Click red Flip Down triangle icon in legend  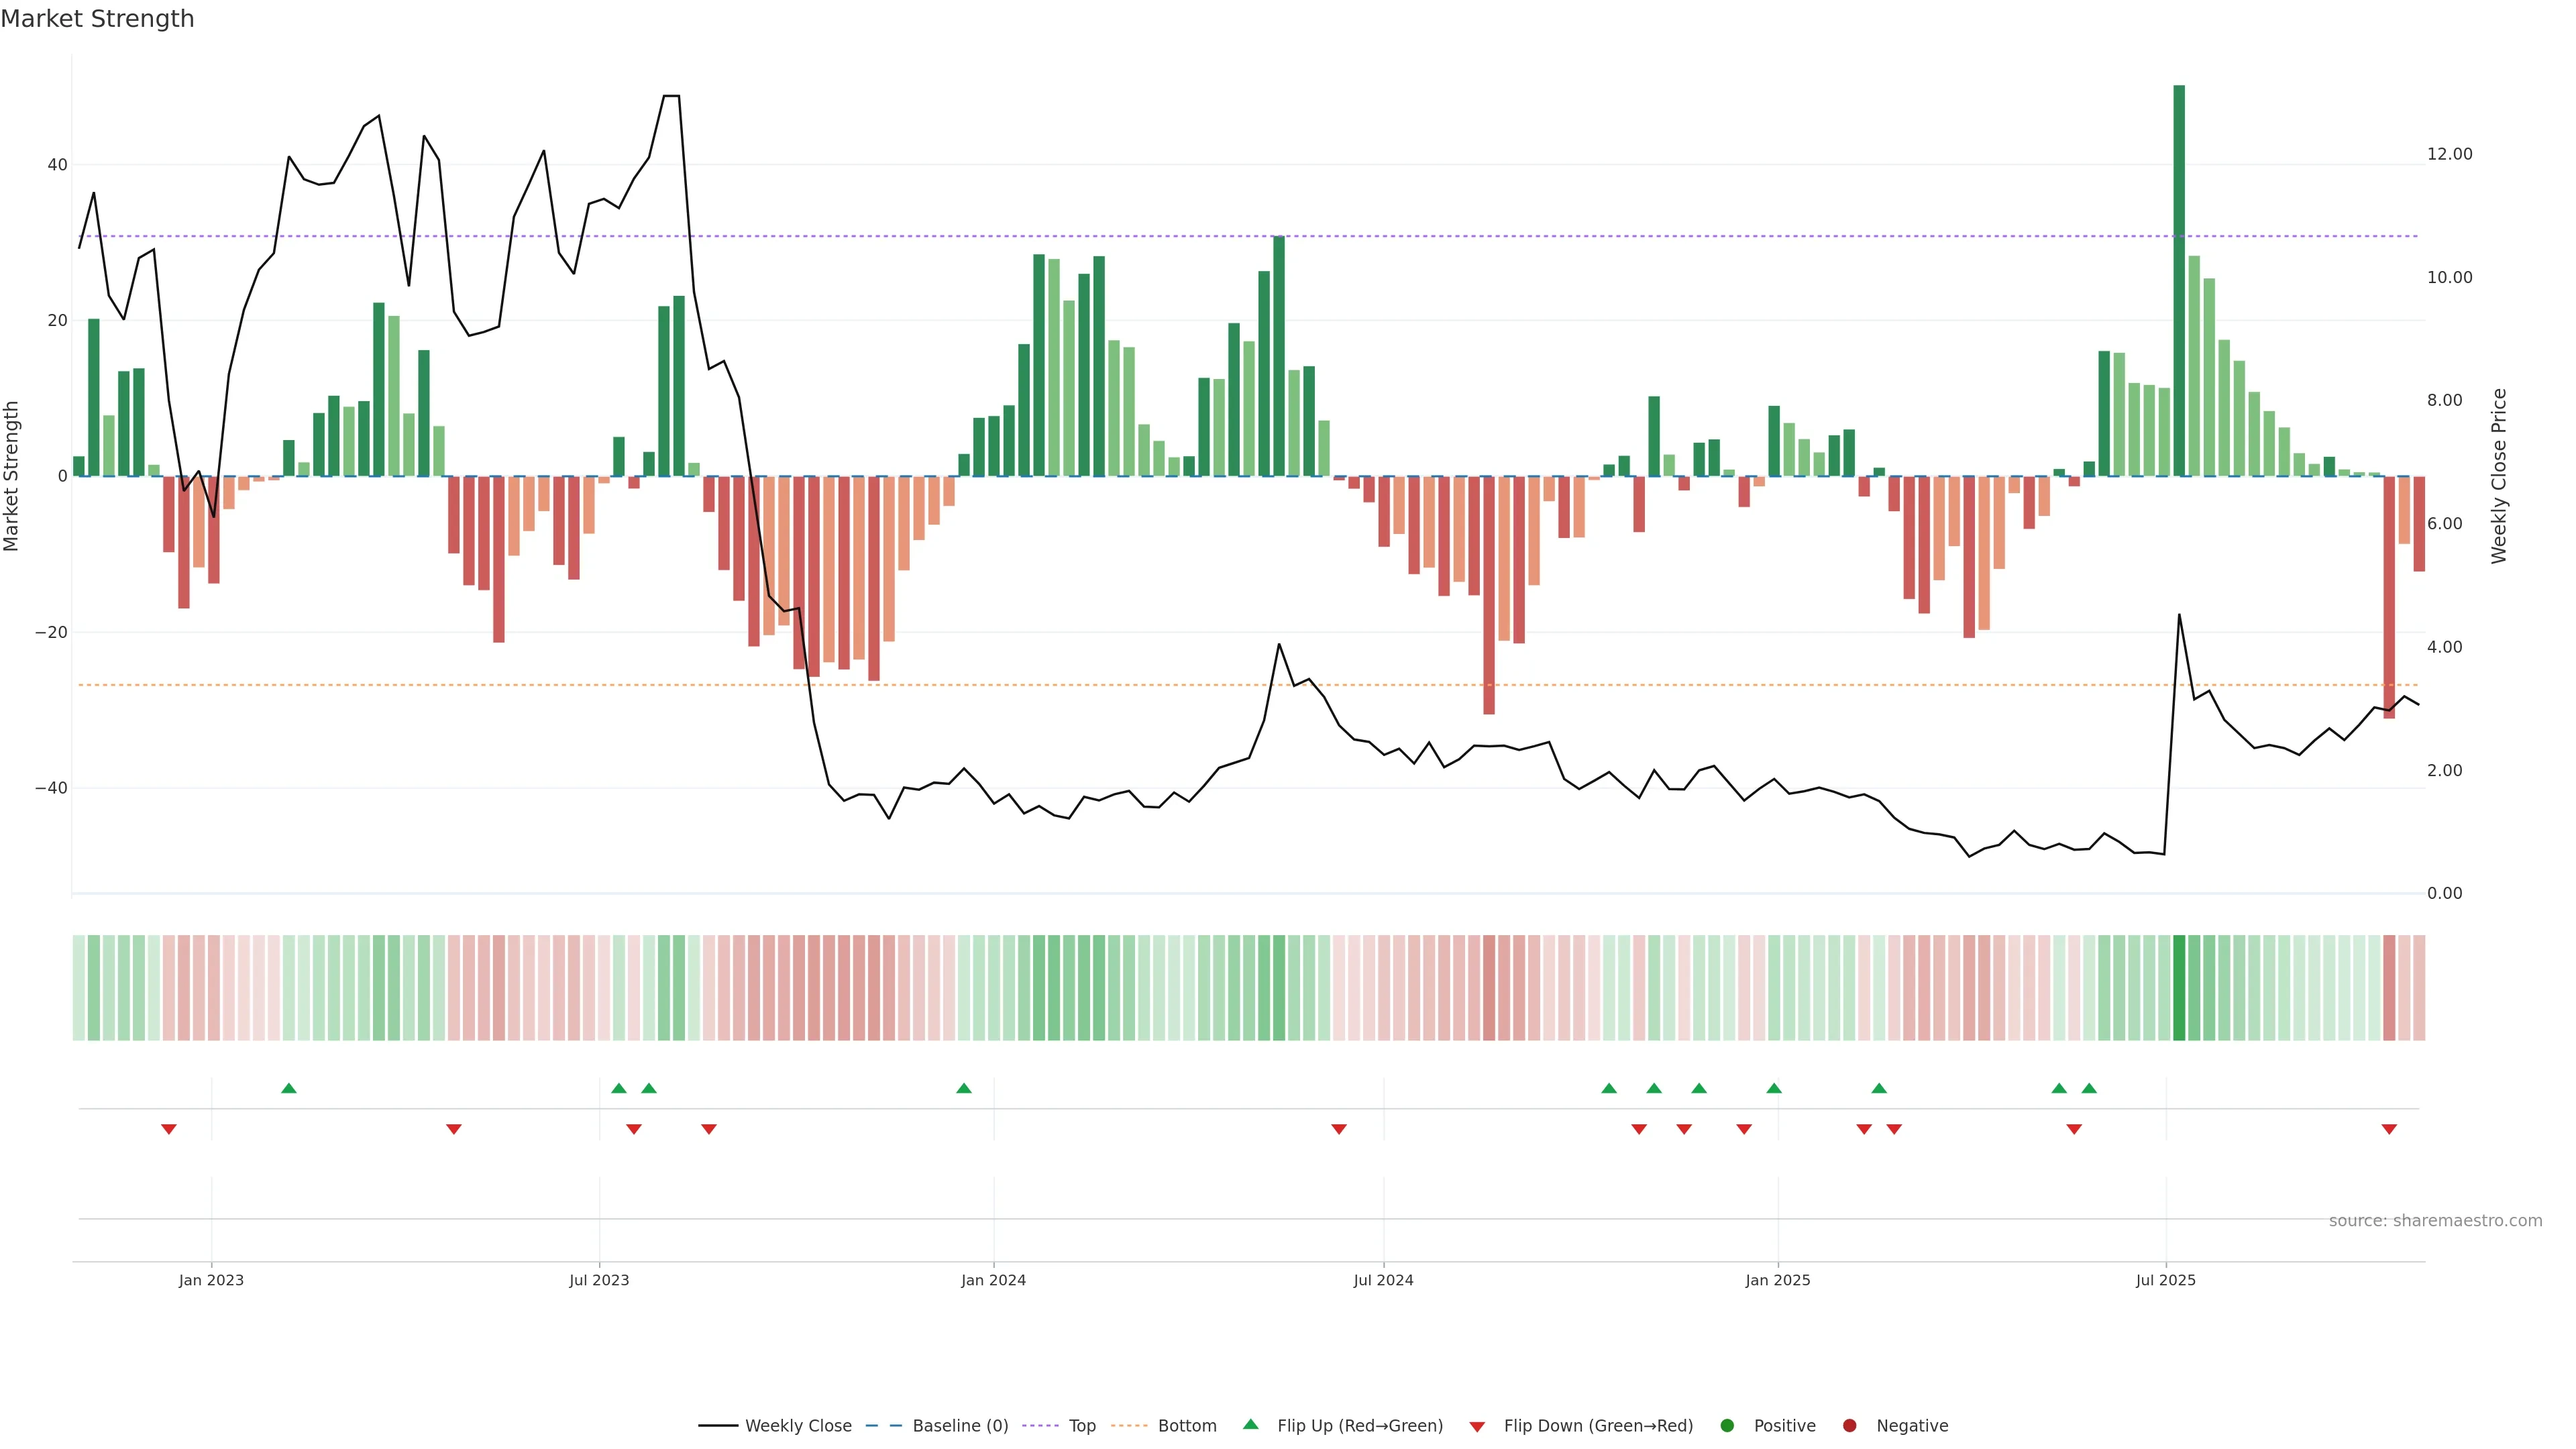click(x=1477, y=1427)
